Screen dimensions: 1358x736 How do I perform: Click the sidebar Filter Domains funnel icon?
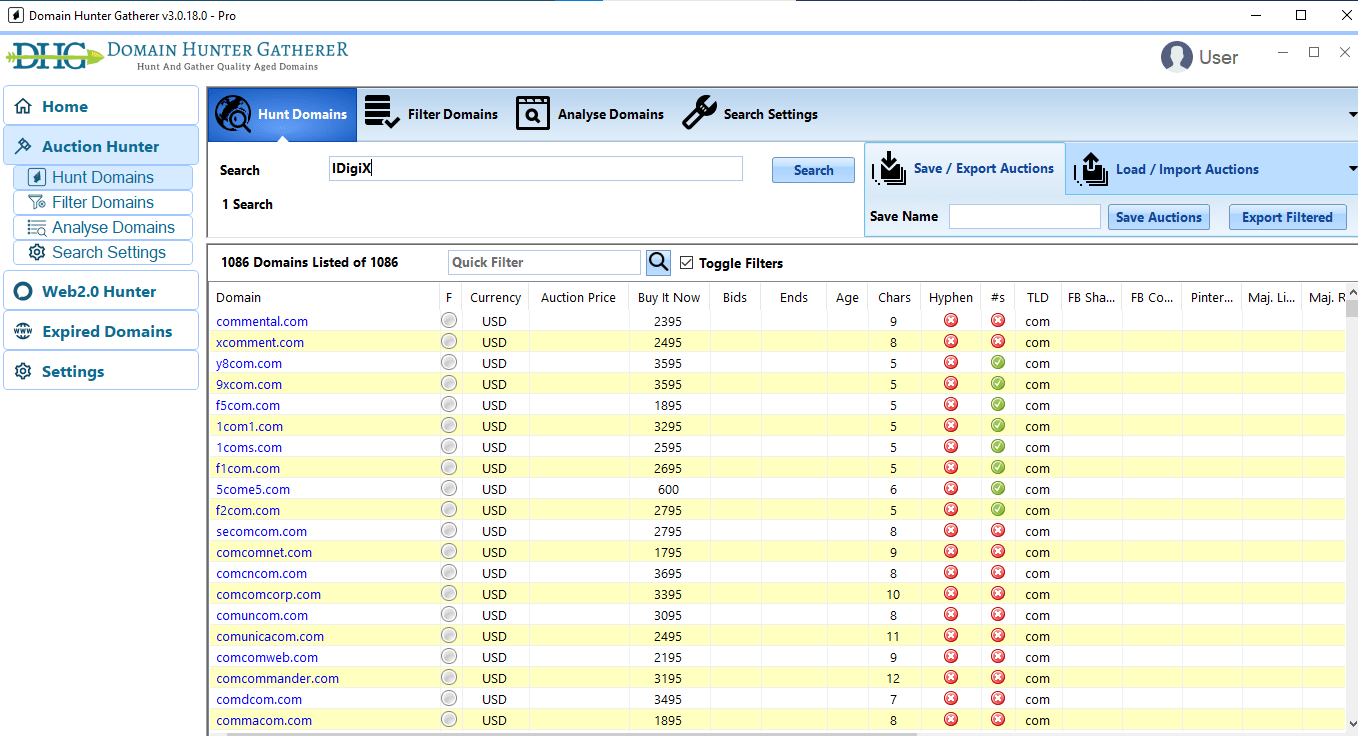pyautogui.click(x=37, y=202)
